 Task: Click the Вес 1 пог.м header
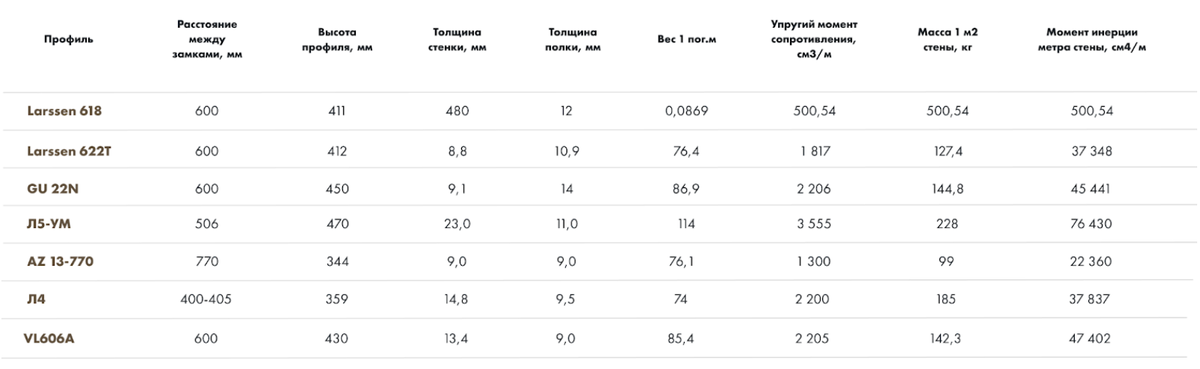[x=686, y=39]
